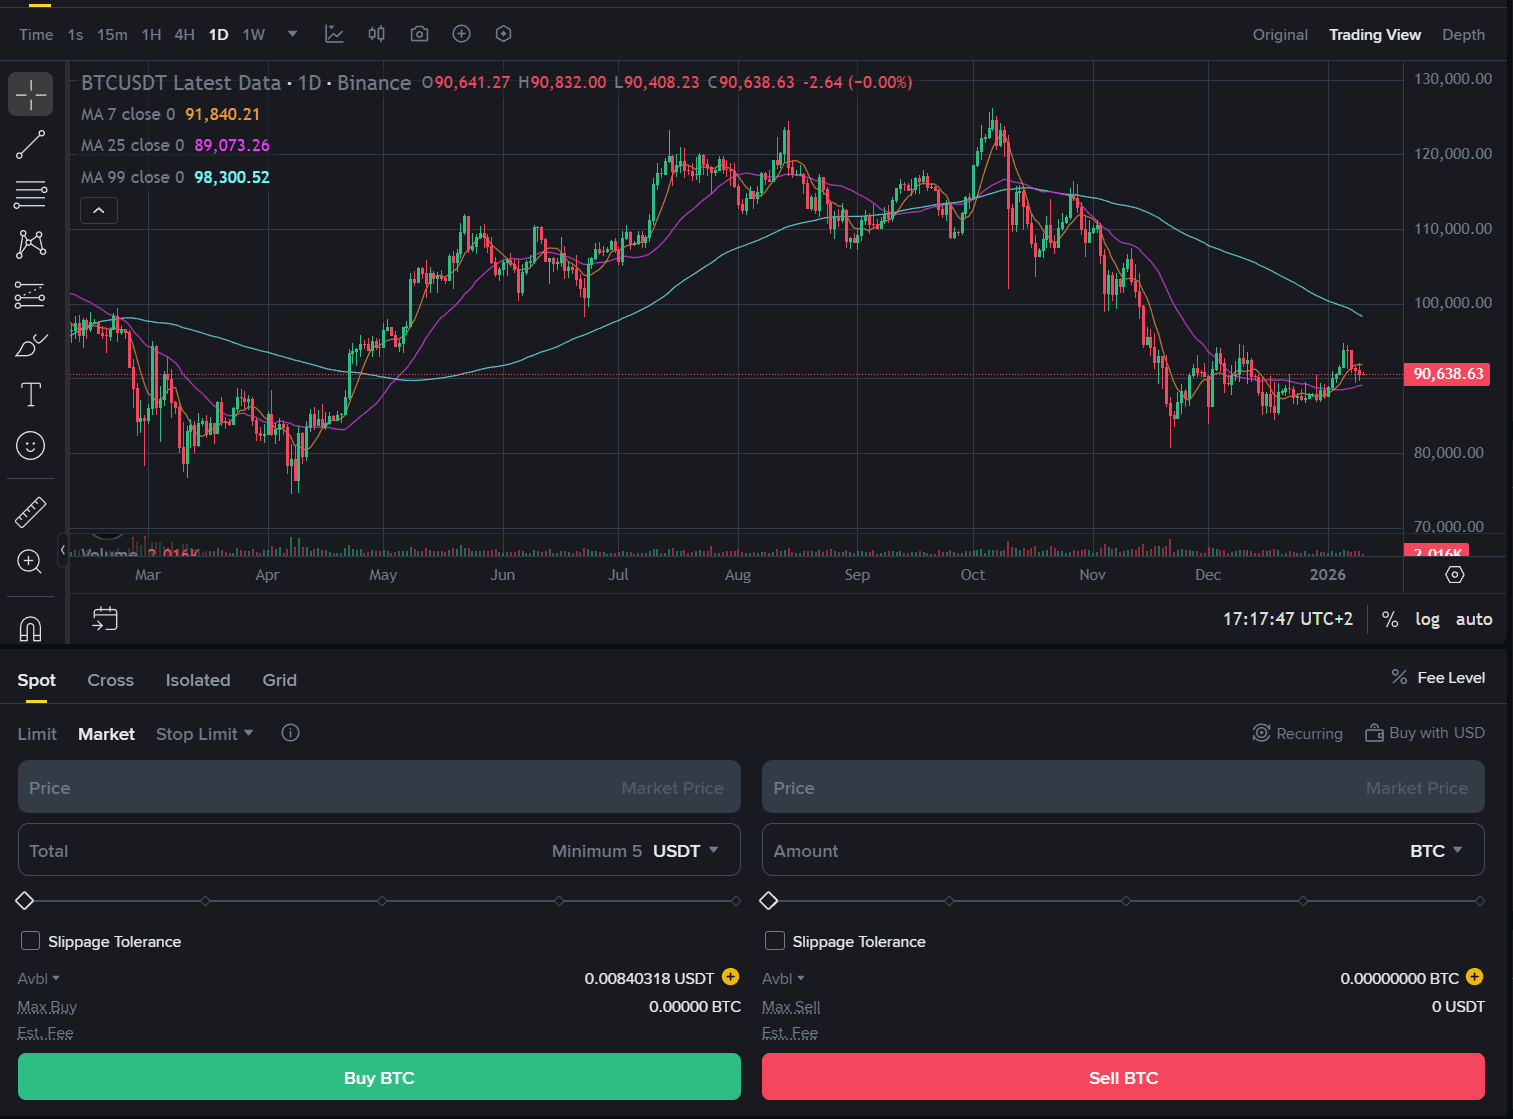Image resolution: width=1513 pixels, height=1119 pixels.
Task: Switch to the Depth chart view
Action: click(x=1462, y=35)
